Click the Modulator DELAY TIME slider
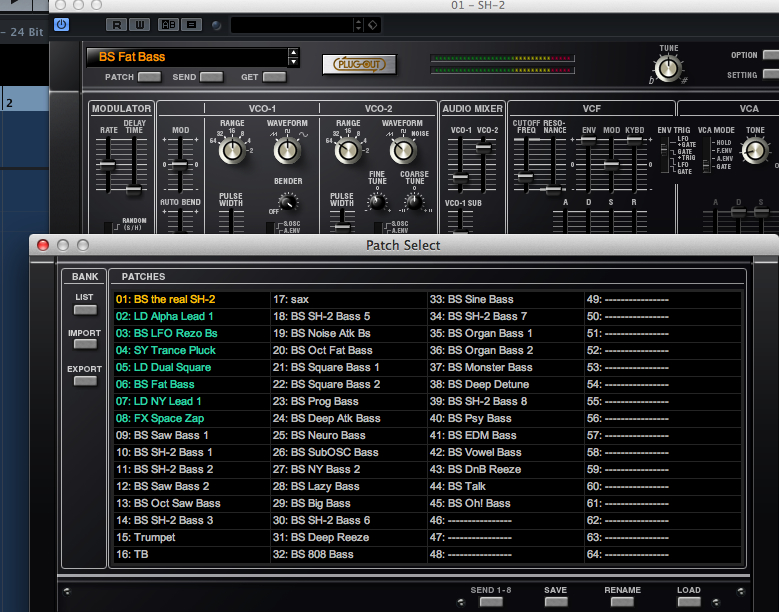779x612 pixels. tap(134, 189)
